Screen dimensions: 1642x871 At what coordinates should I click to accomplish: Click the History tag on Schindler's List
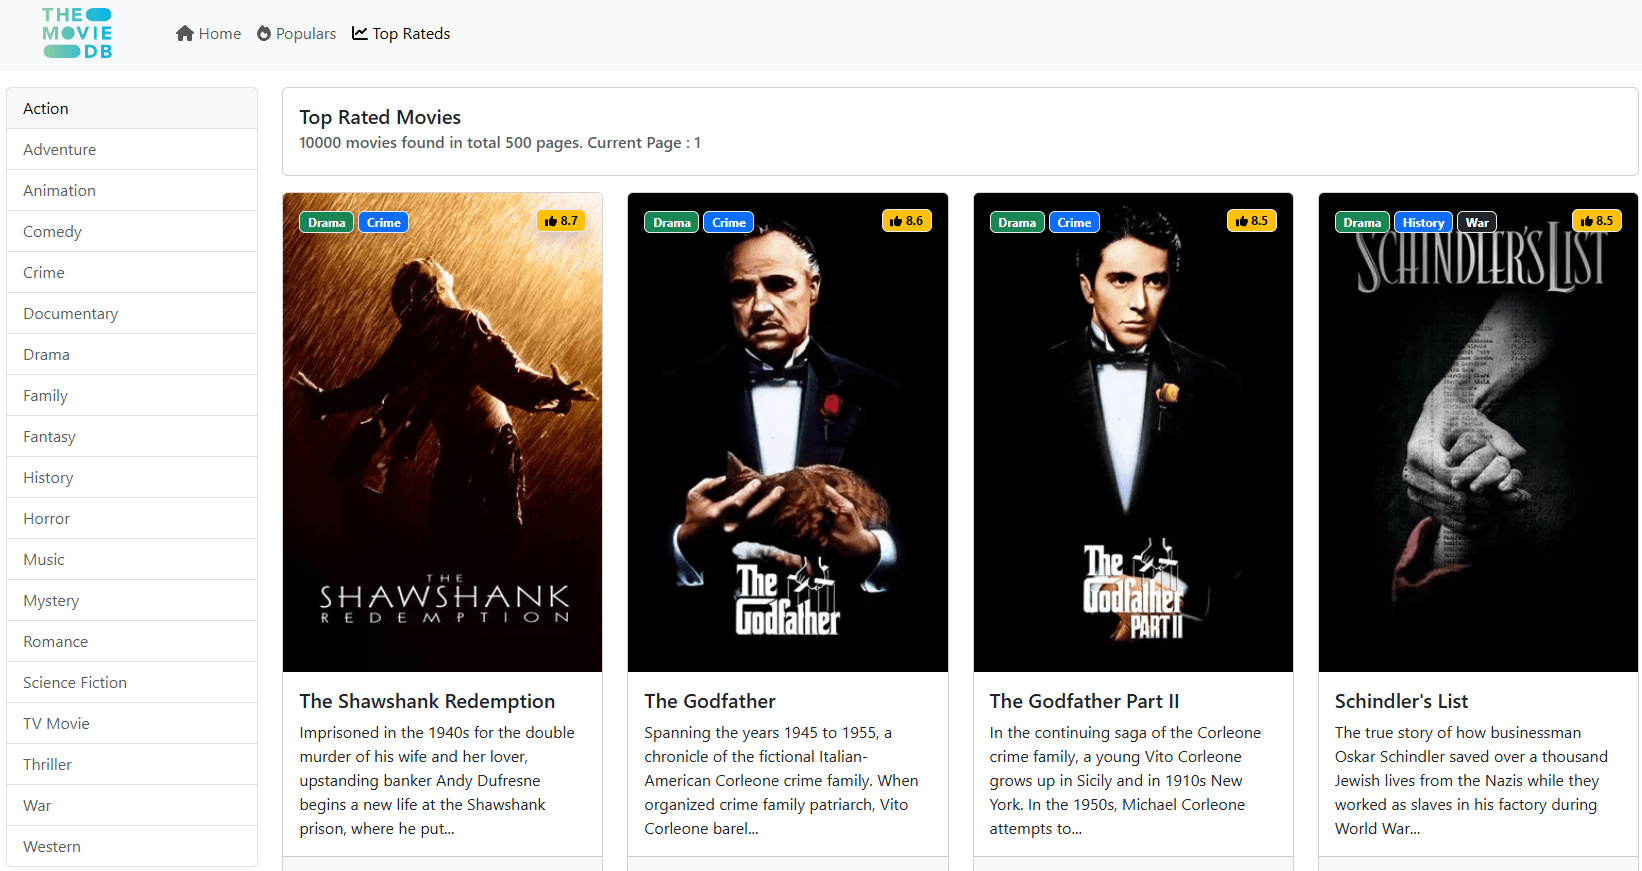tap(1422, 223)
